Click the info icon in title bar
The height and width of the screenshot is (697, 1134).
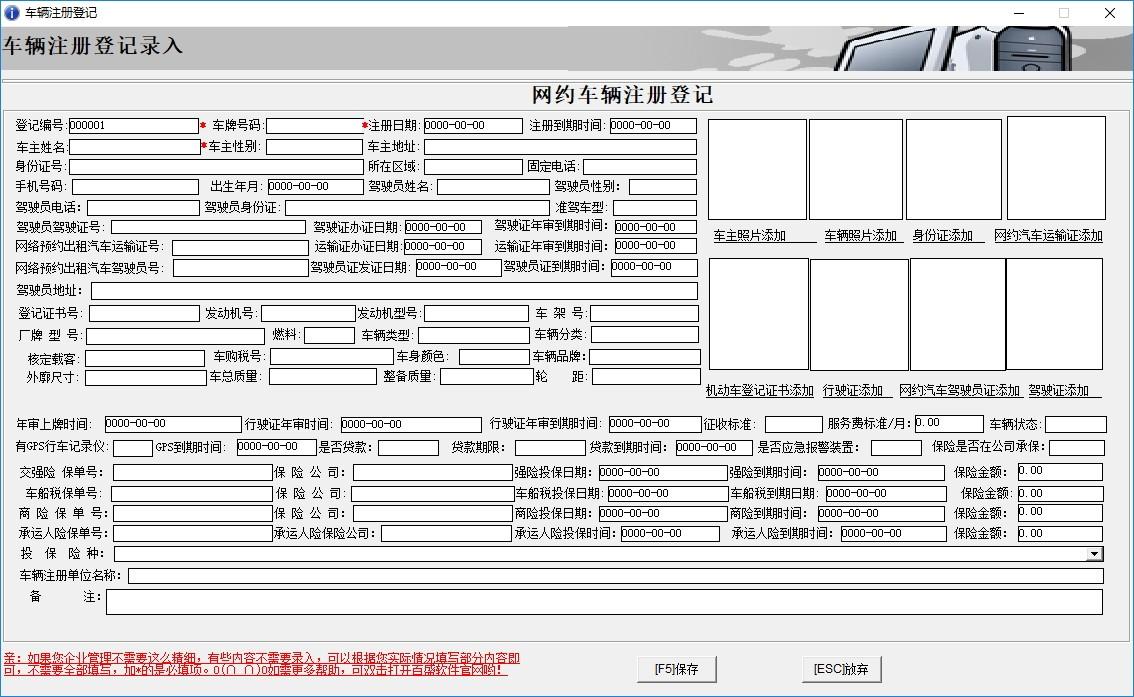point(12,12)
